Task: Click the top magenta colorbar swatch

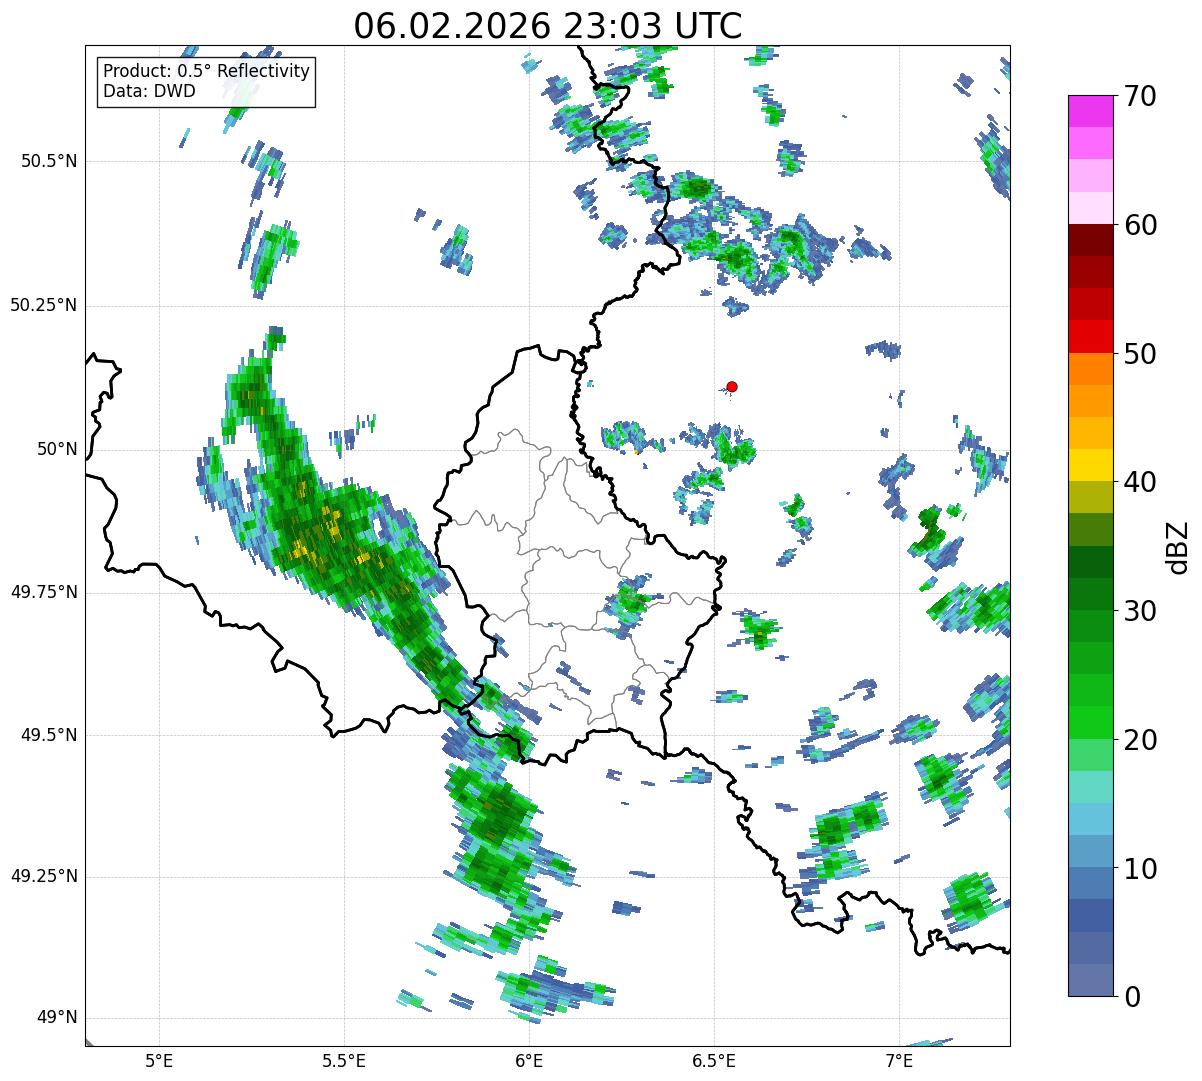Action: click(1090, 111)
